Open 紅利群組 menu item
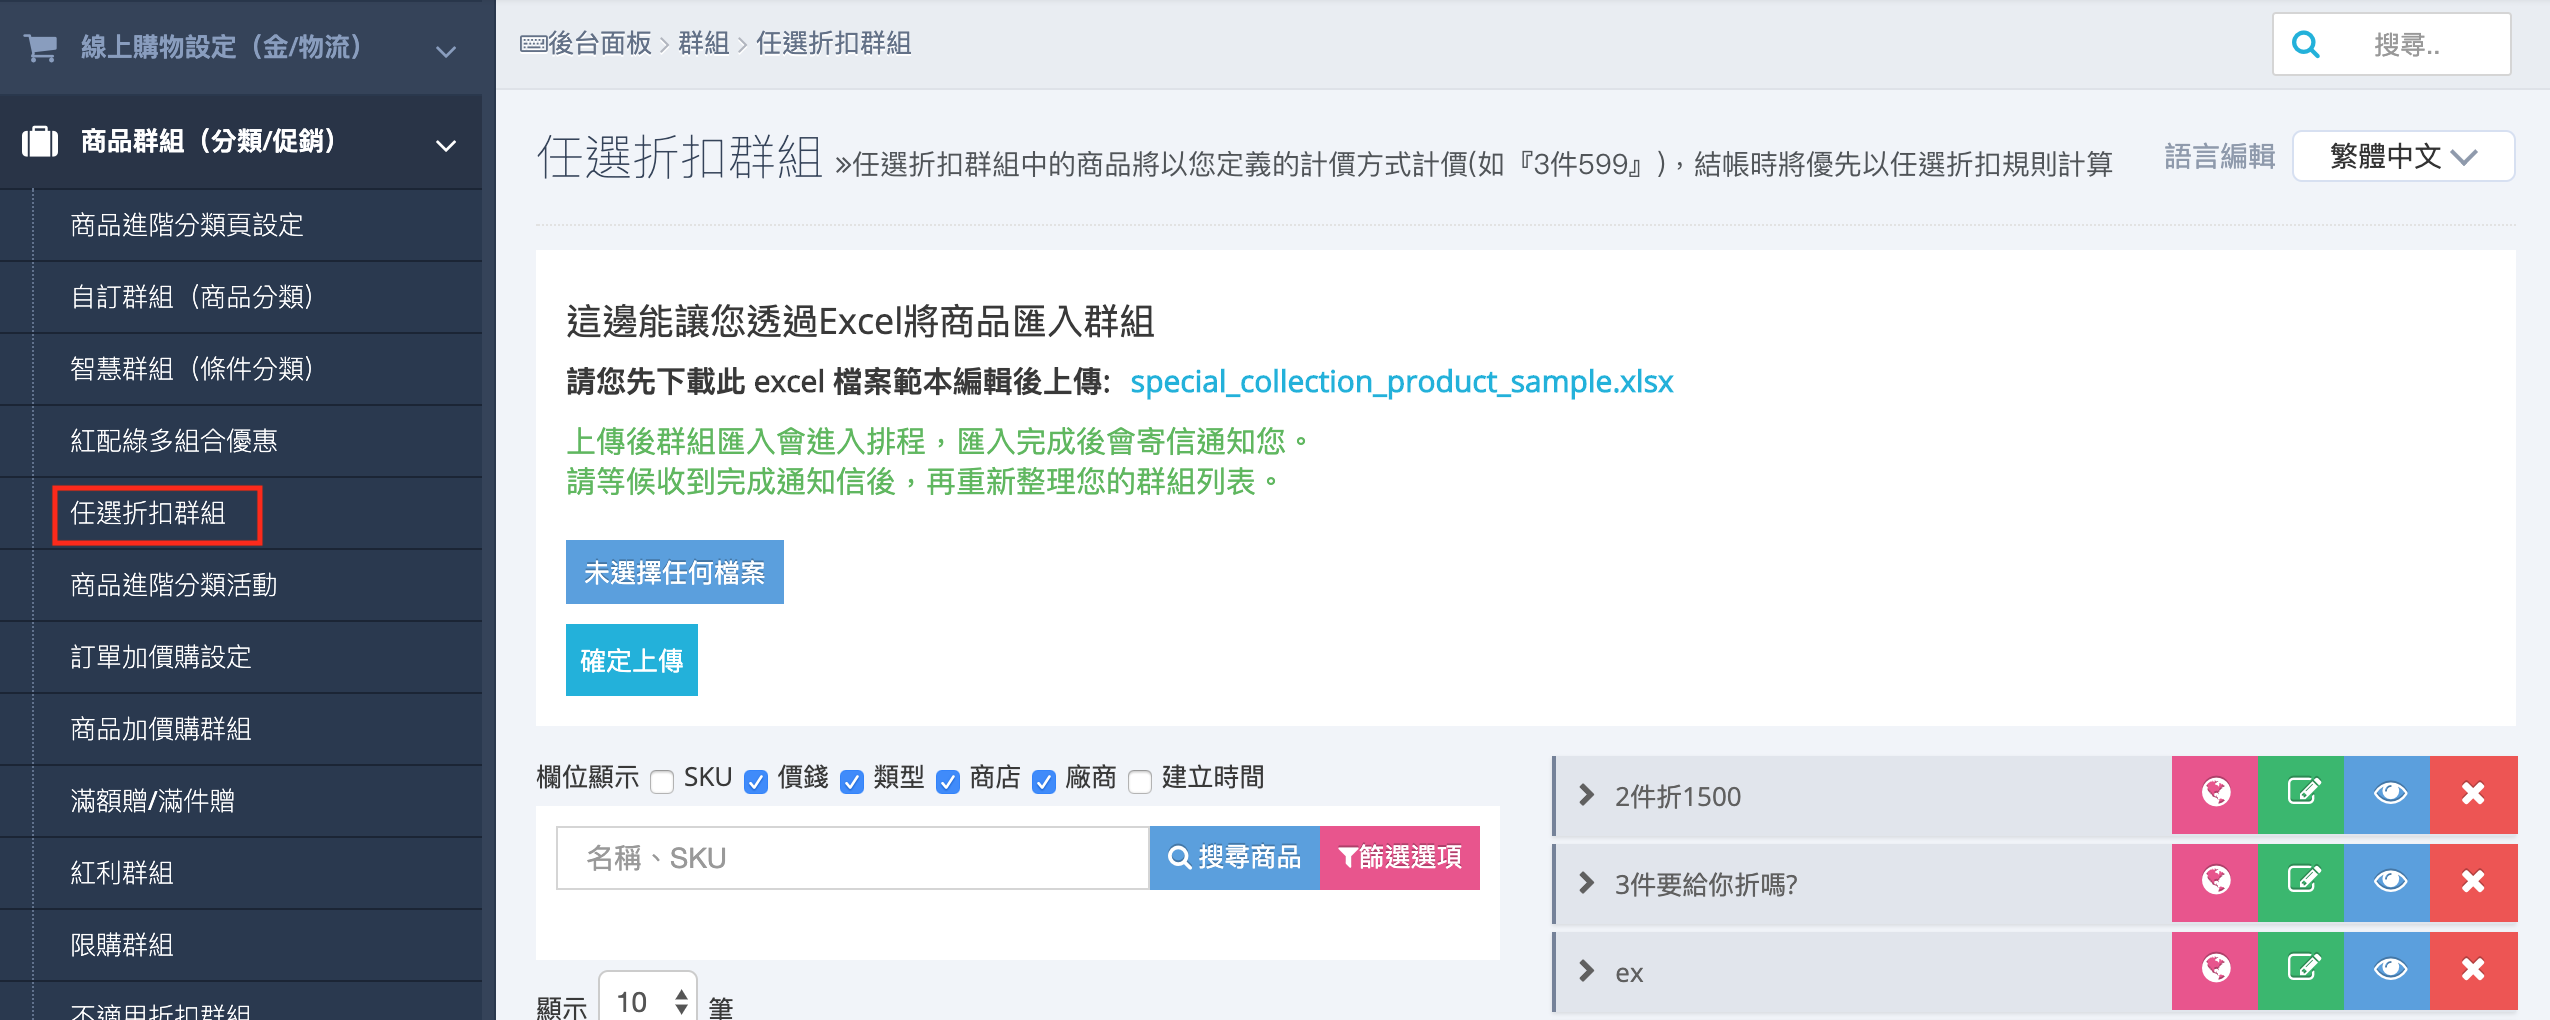This screenshot has height=1020, width=2550. [122, 873]
